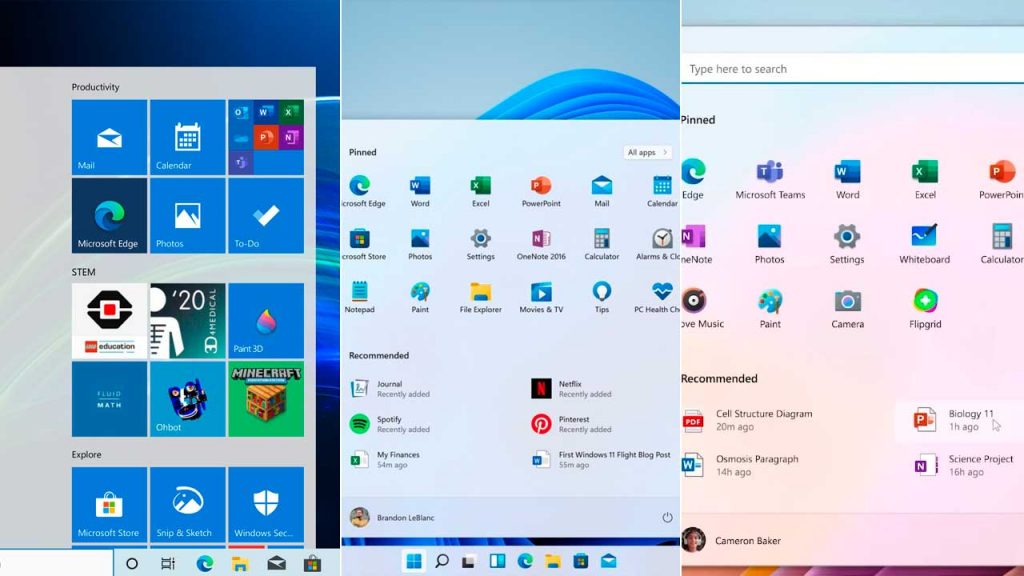Screen dimensions: 1024x576
Task: Open Task View on Windows 10 taskbar
Action: tap(168, 563)
